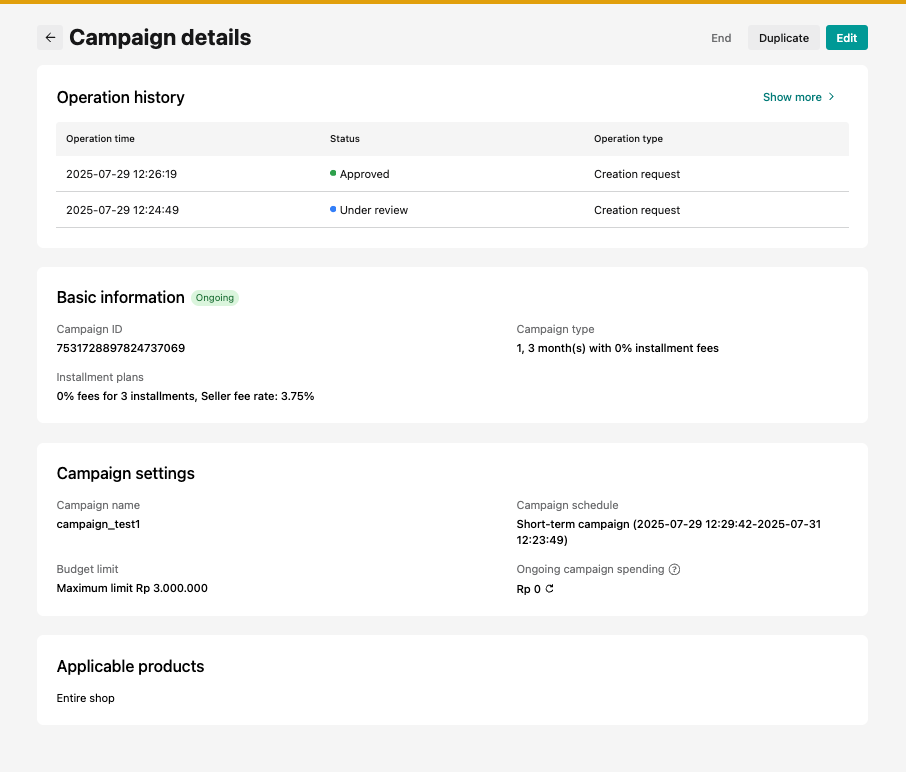This screenshot has width=906, height=772.
Task: Click Entire shop under Applicable products
Action: pos(86,698)
